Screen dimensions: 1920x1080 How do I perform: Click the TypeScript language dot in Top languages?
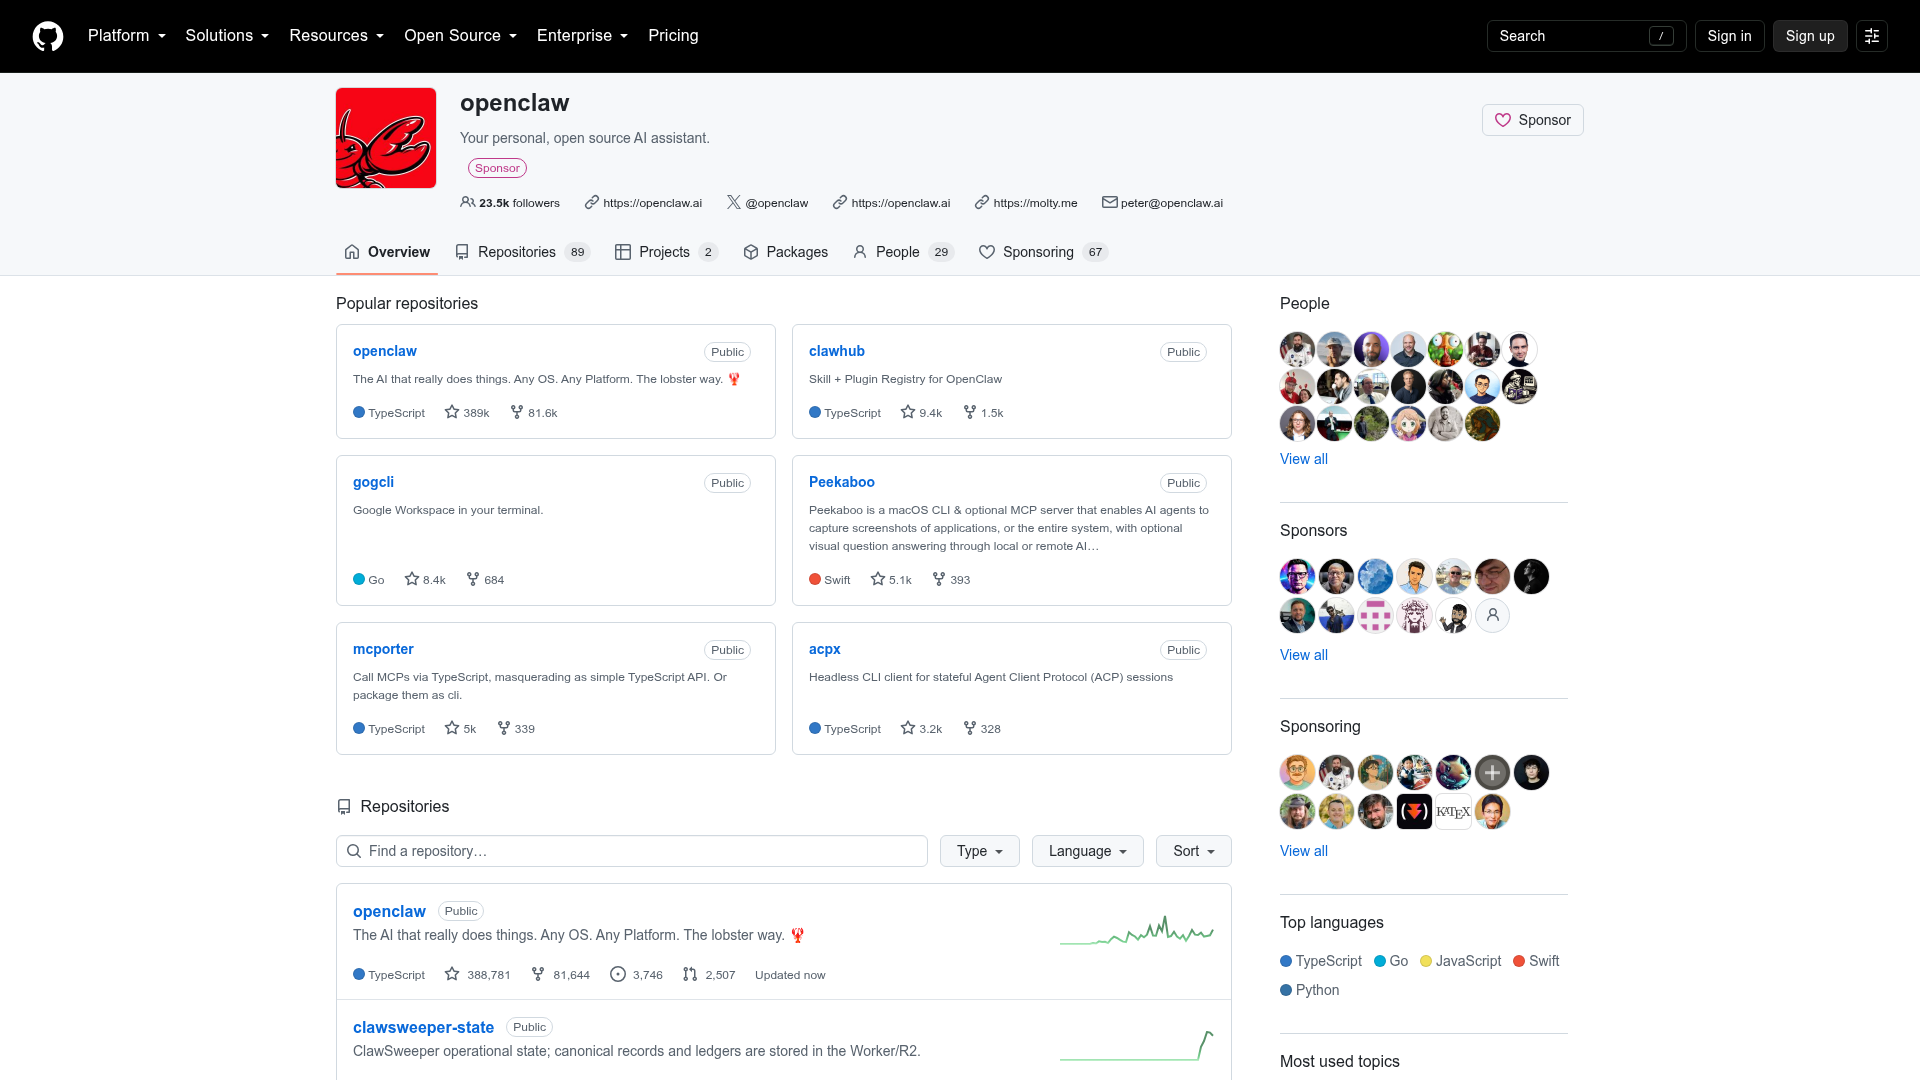tap(1286, 961)
